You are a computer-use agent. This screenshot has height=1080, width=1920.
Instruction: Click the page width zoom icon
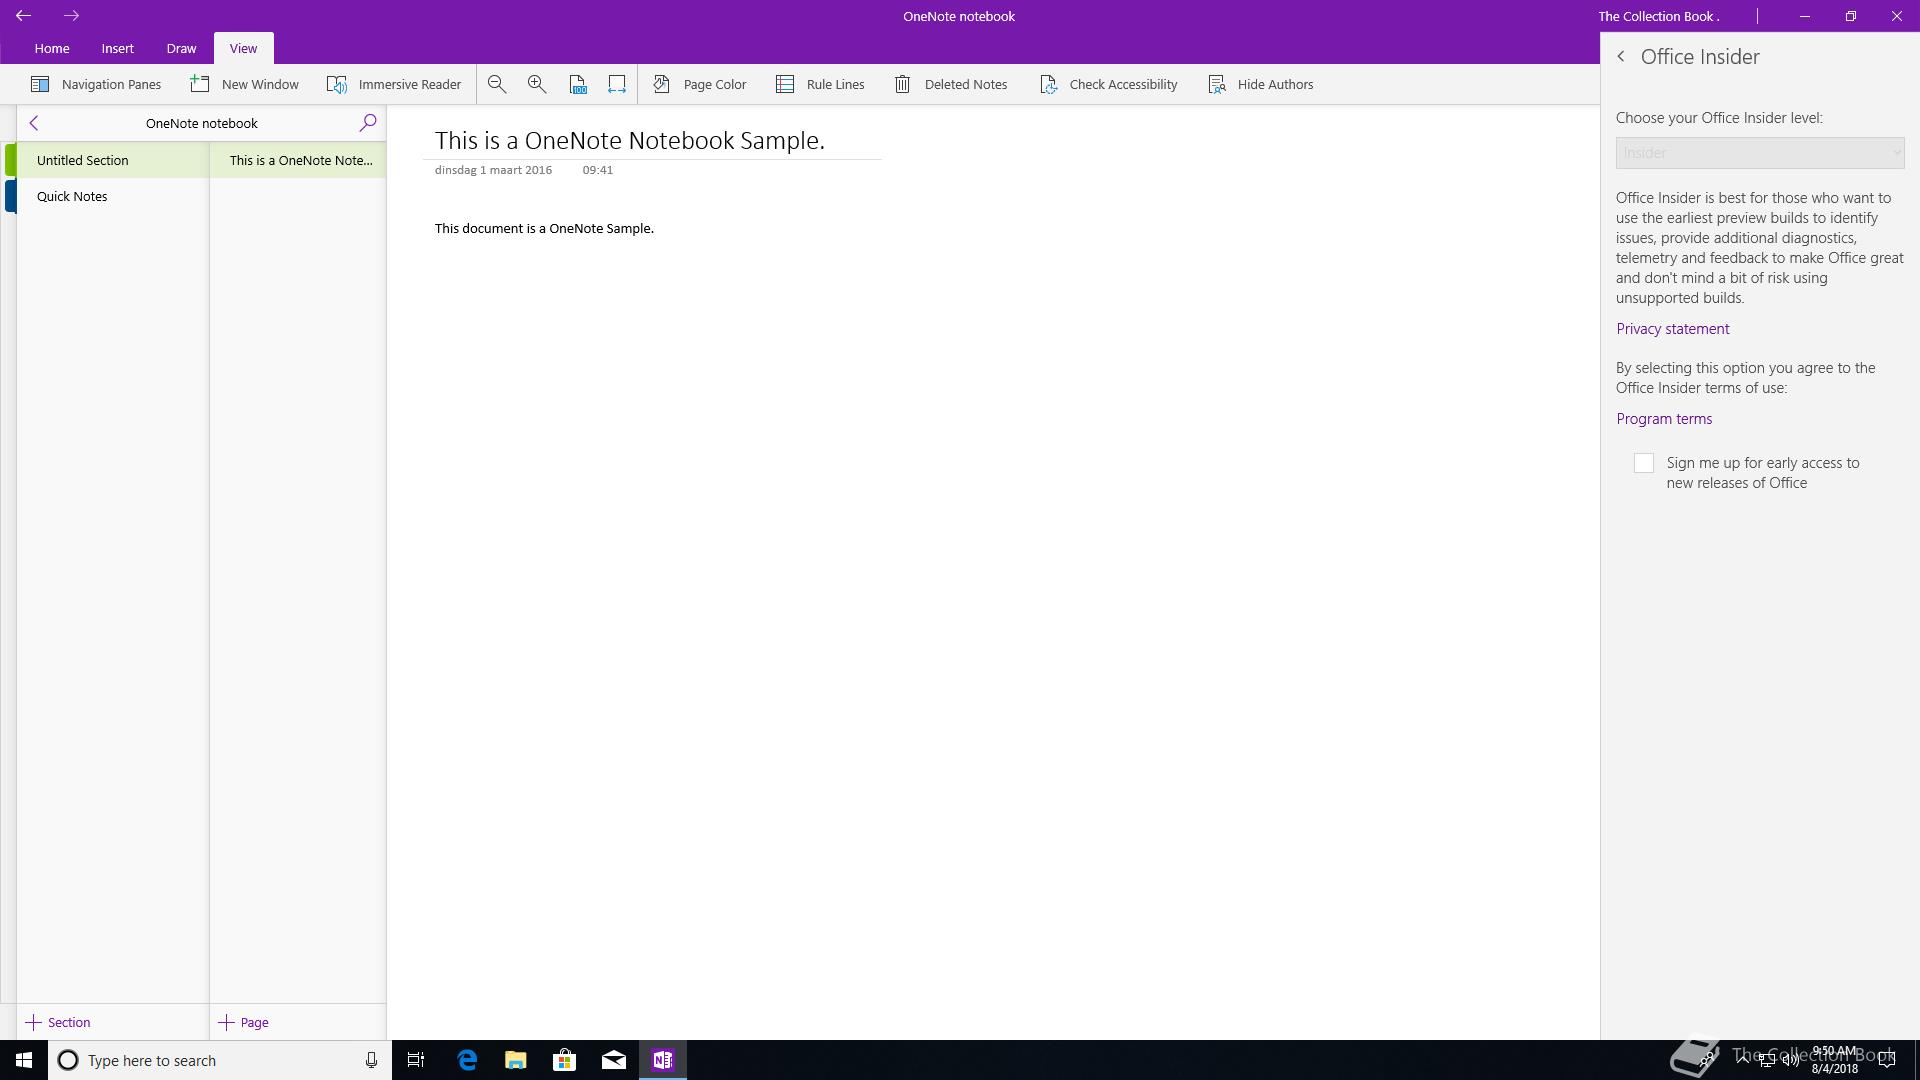point(617,84)
